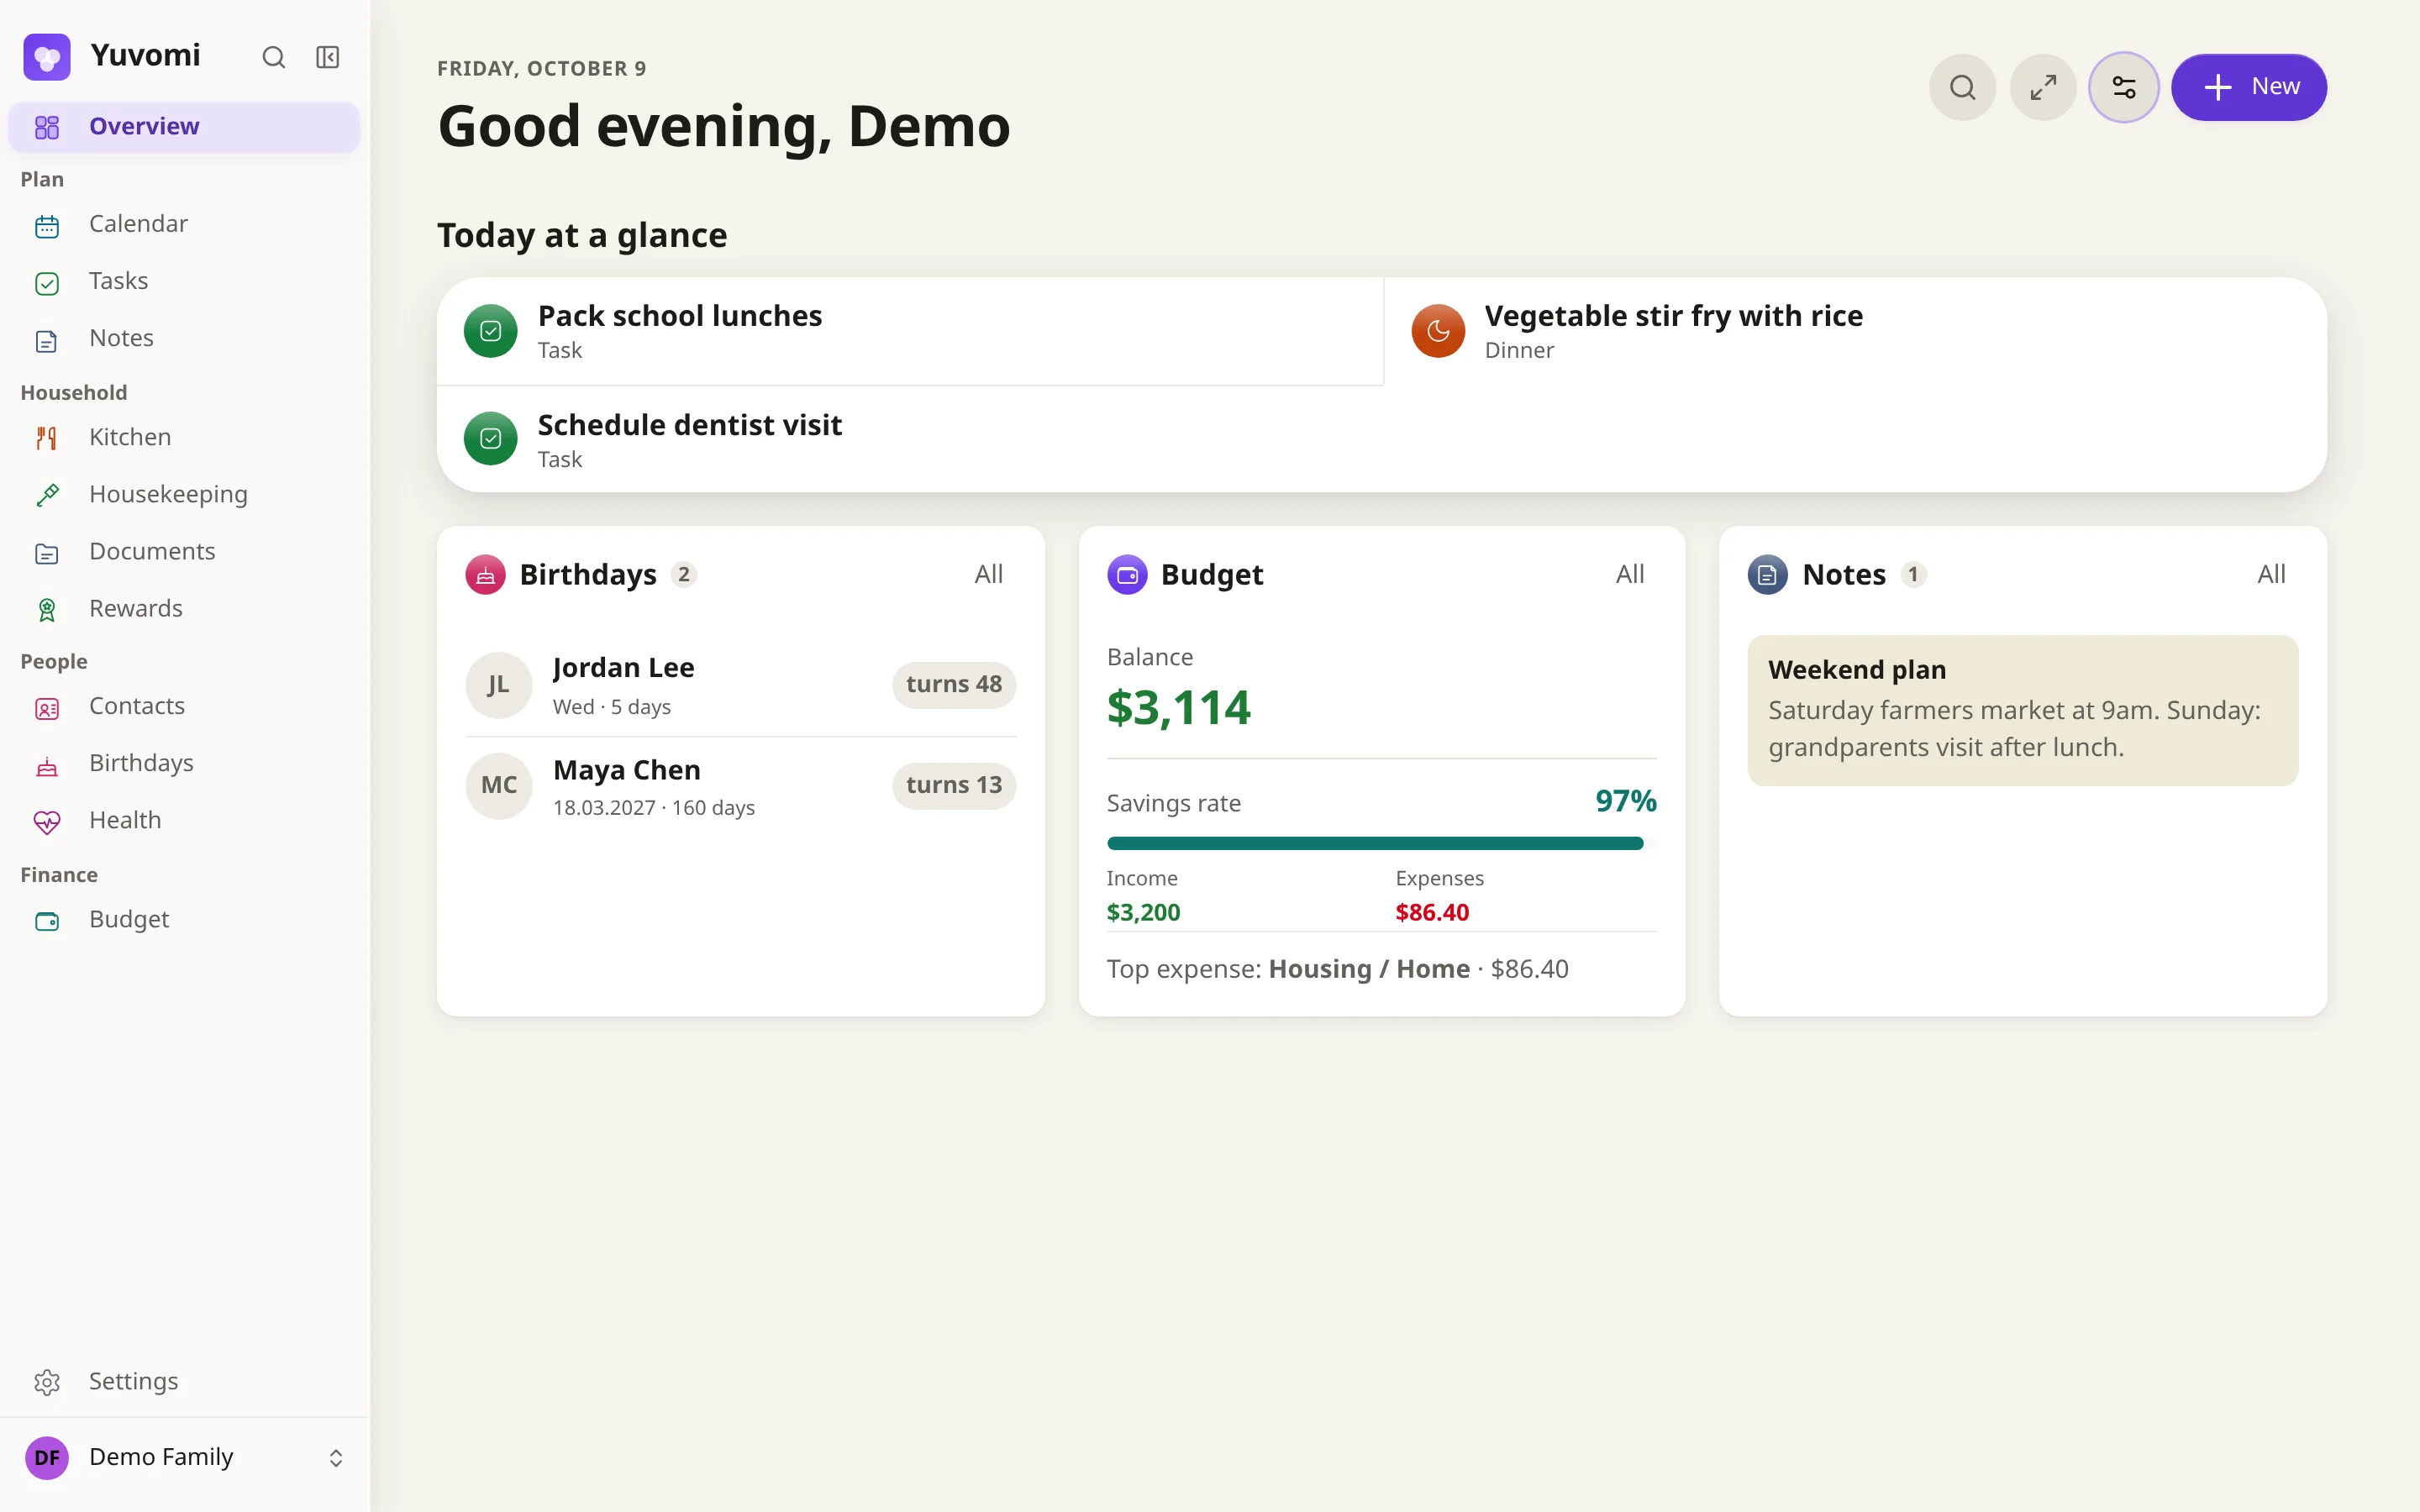Click the $3,114 balance amount
Viewport: 2420px width, 1512px height.
click(1178, 708)
